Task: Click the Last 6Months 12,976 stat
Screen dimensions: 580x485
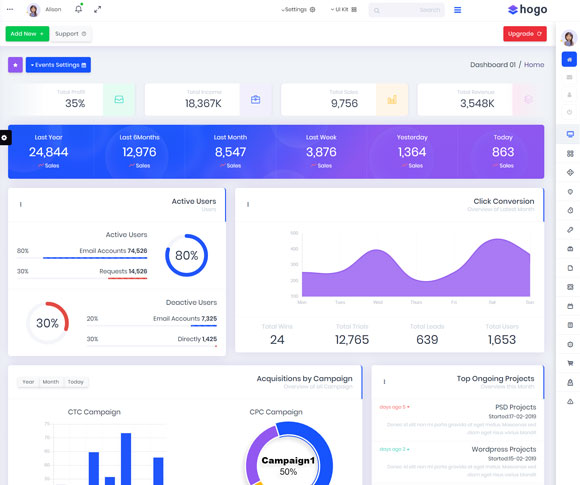Action: (x=139, y=152)
